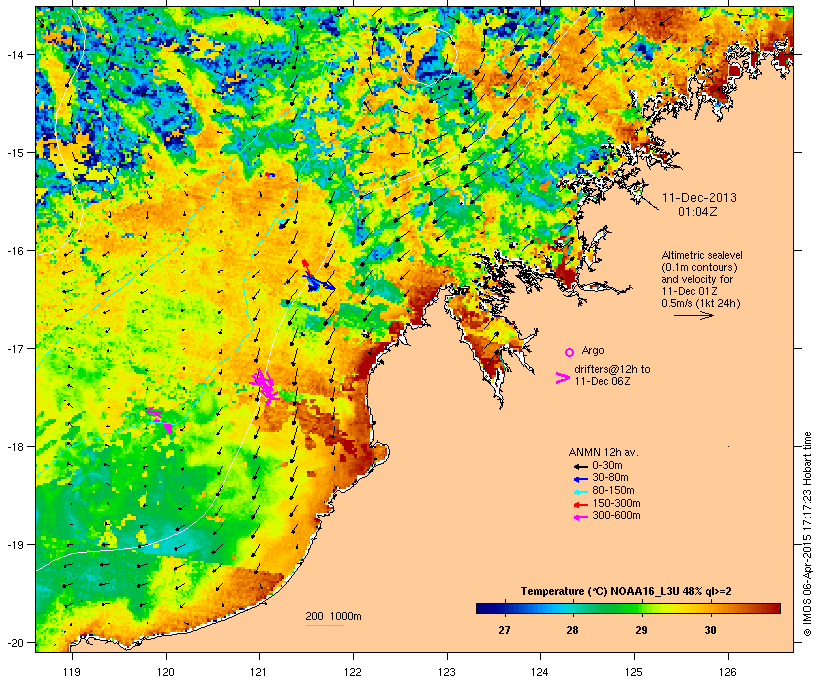Click the '11-Dec-2013' date text
This screenshot has height=680, width=820.
pyautogui.click(x=699, y=198)
